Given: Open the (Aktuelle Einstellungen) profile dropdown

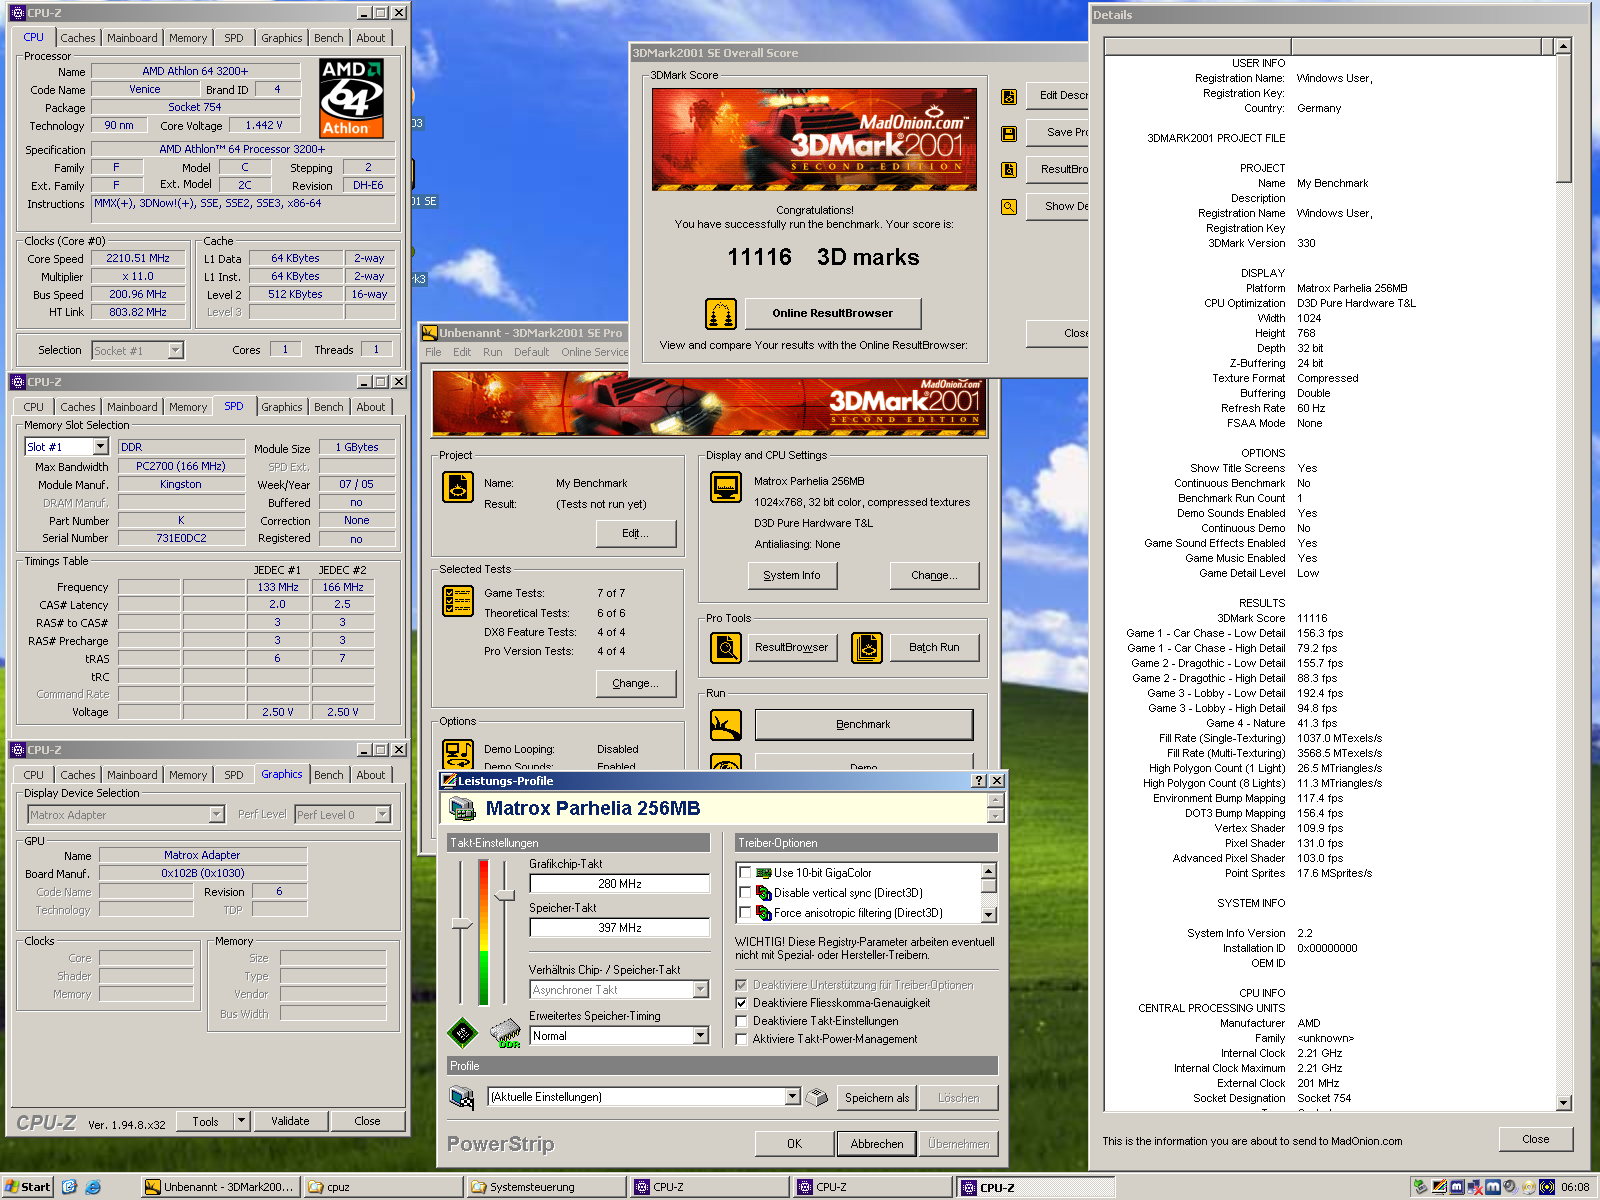Looking at the screenshot, I should click(793, 1097).
